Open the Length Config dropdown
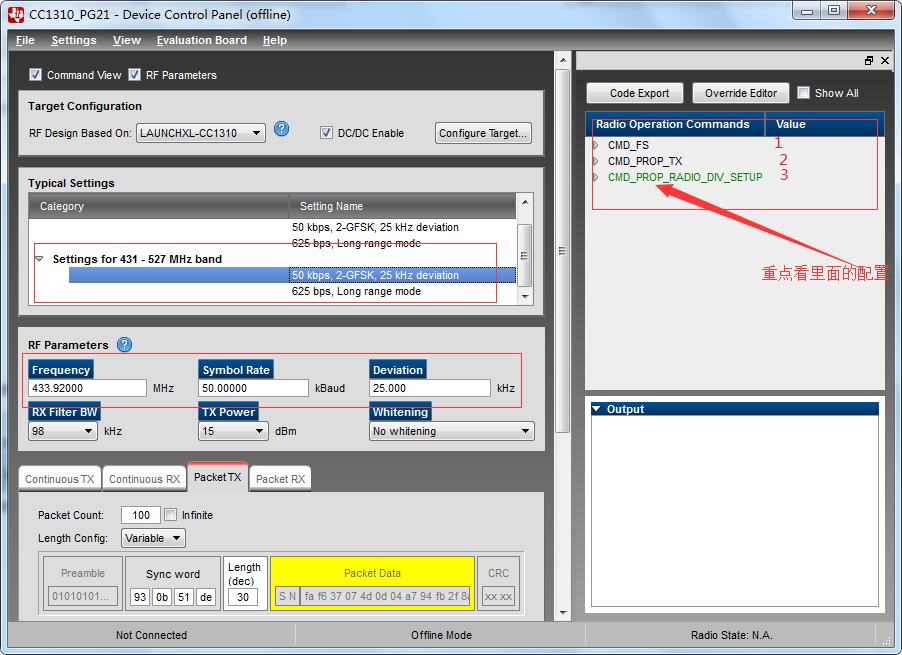Screen dimensions: 902x655 pyautogui.click(x=153, y=538)
